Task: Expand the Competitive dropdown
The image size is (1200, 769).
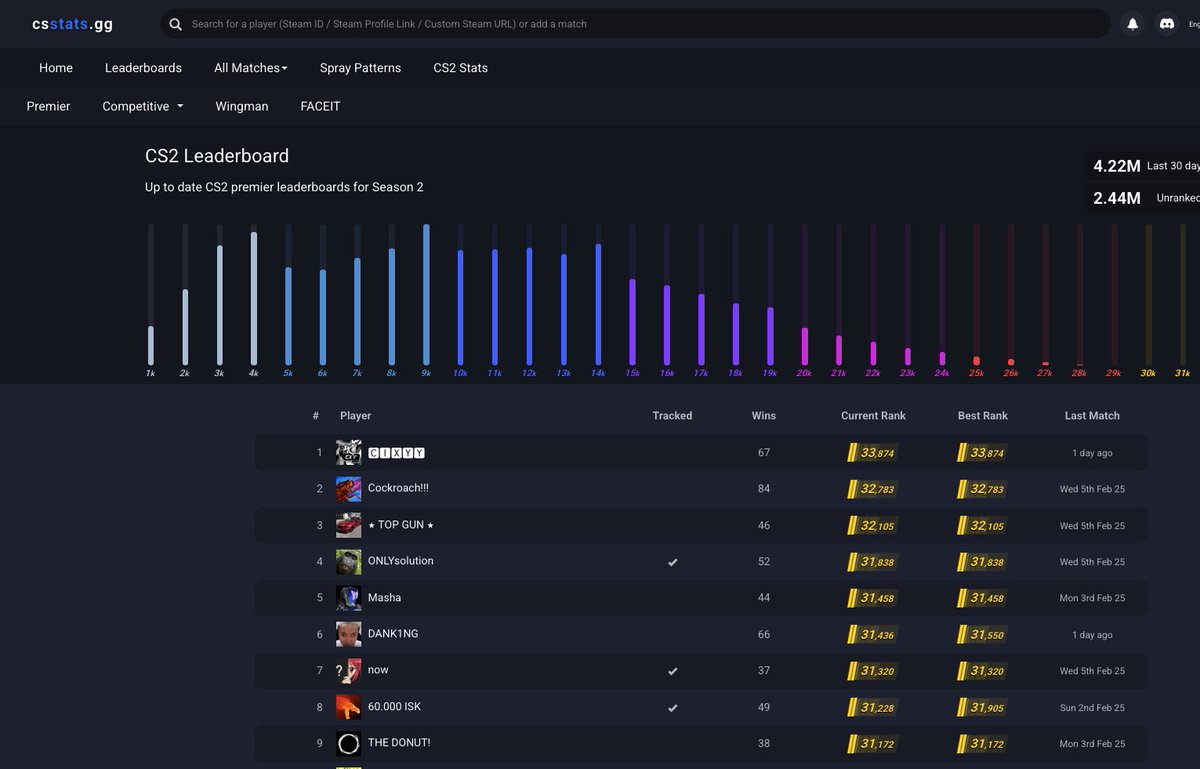Action: coord(143,106)
